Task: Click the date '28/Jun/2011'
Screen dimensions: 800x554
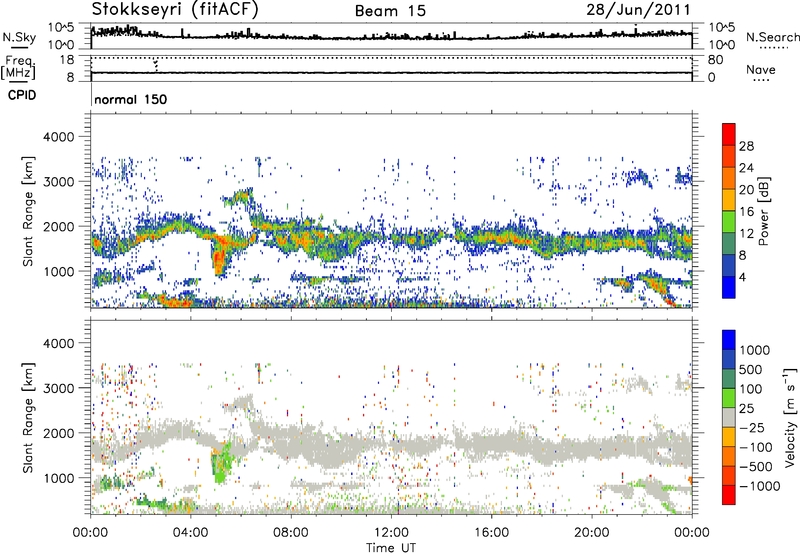Action: [x=638, y=9]
